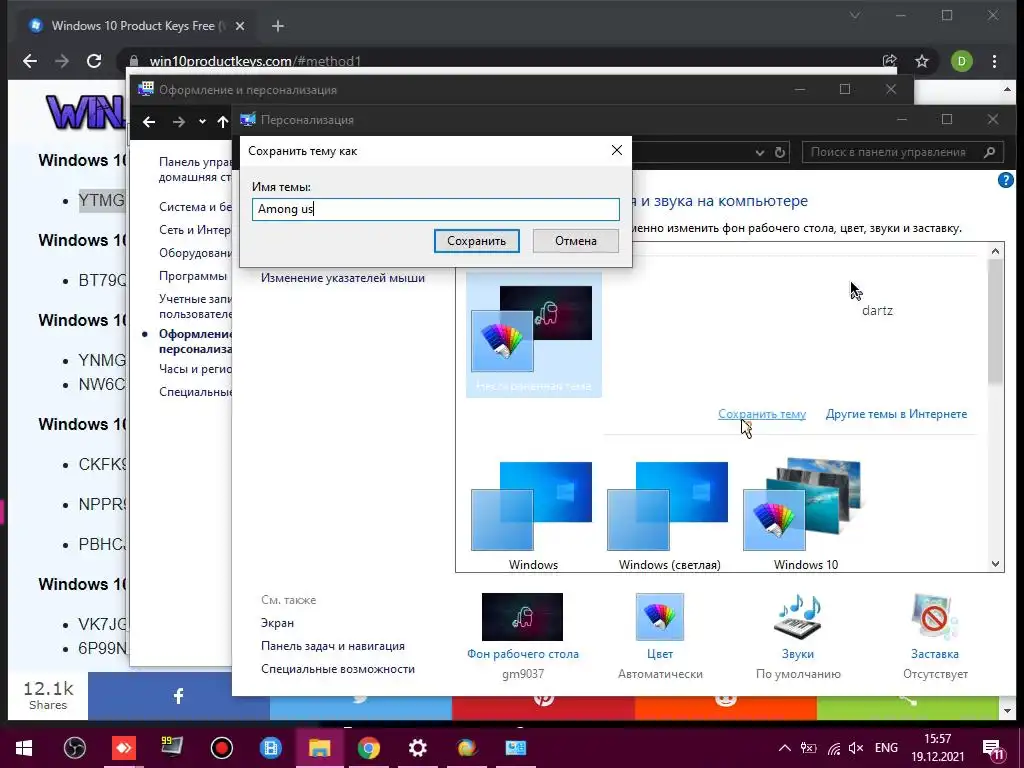Close the Windows 10 Product Keys tab
The image size is (1024, 768).
240,26
